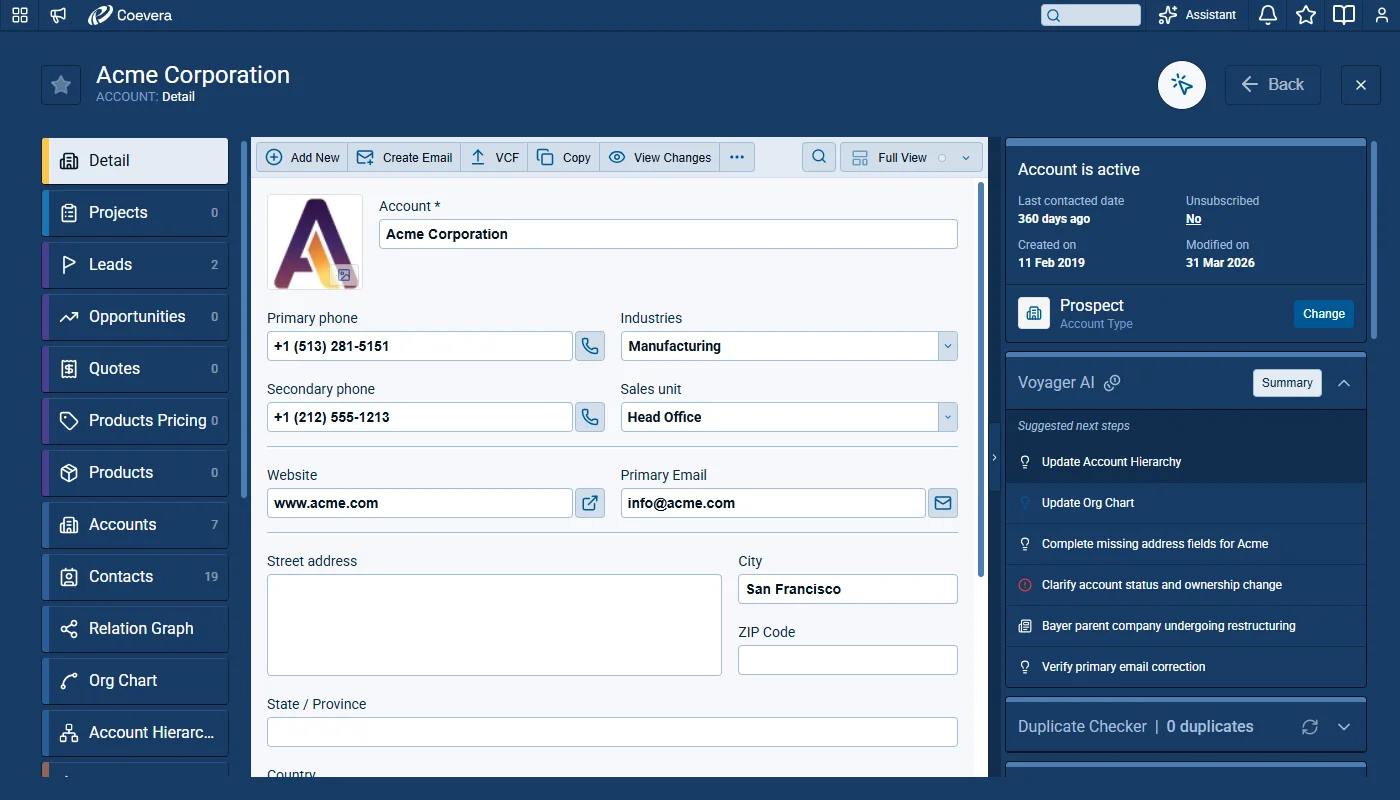Mark Acme Corporation as favorite
Viewport: 1400px width, 800px height.
61,85
